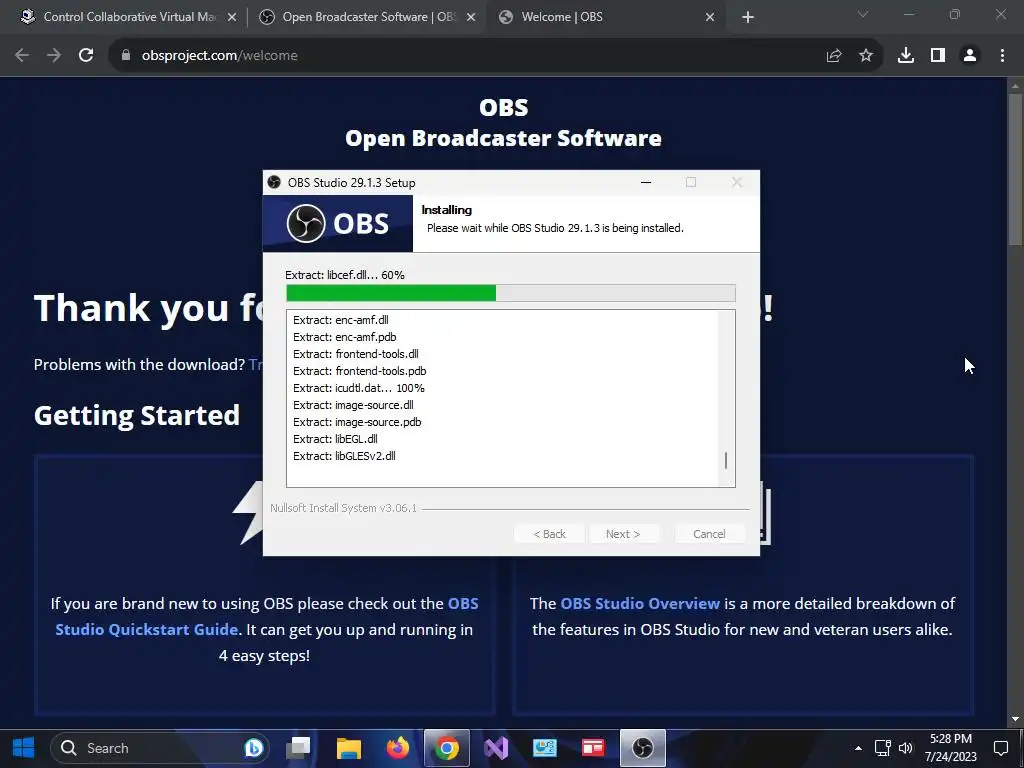Viewport: 1024px width, 768px height.
Task: Click the browser forward arrow
Action: tap(54, 56)
